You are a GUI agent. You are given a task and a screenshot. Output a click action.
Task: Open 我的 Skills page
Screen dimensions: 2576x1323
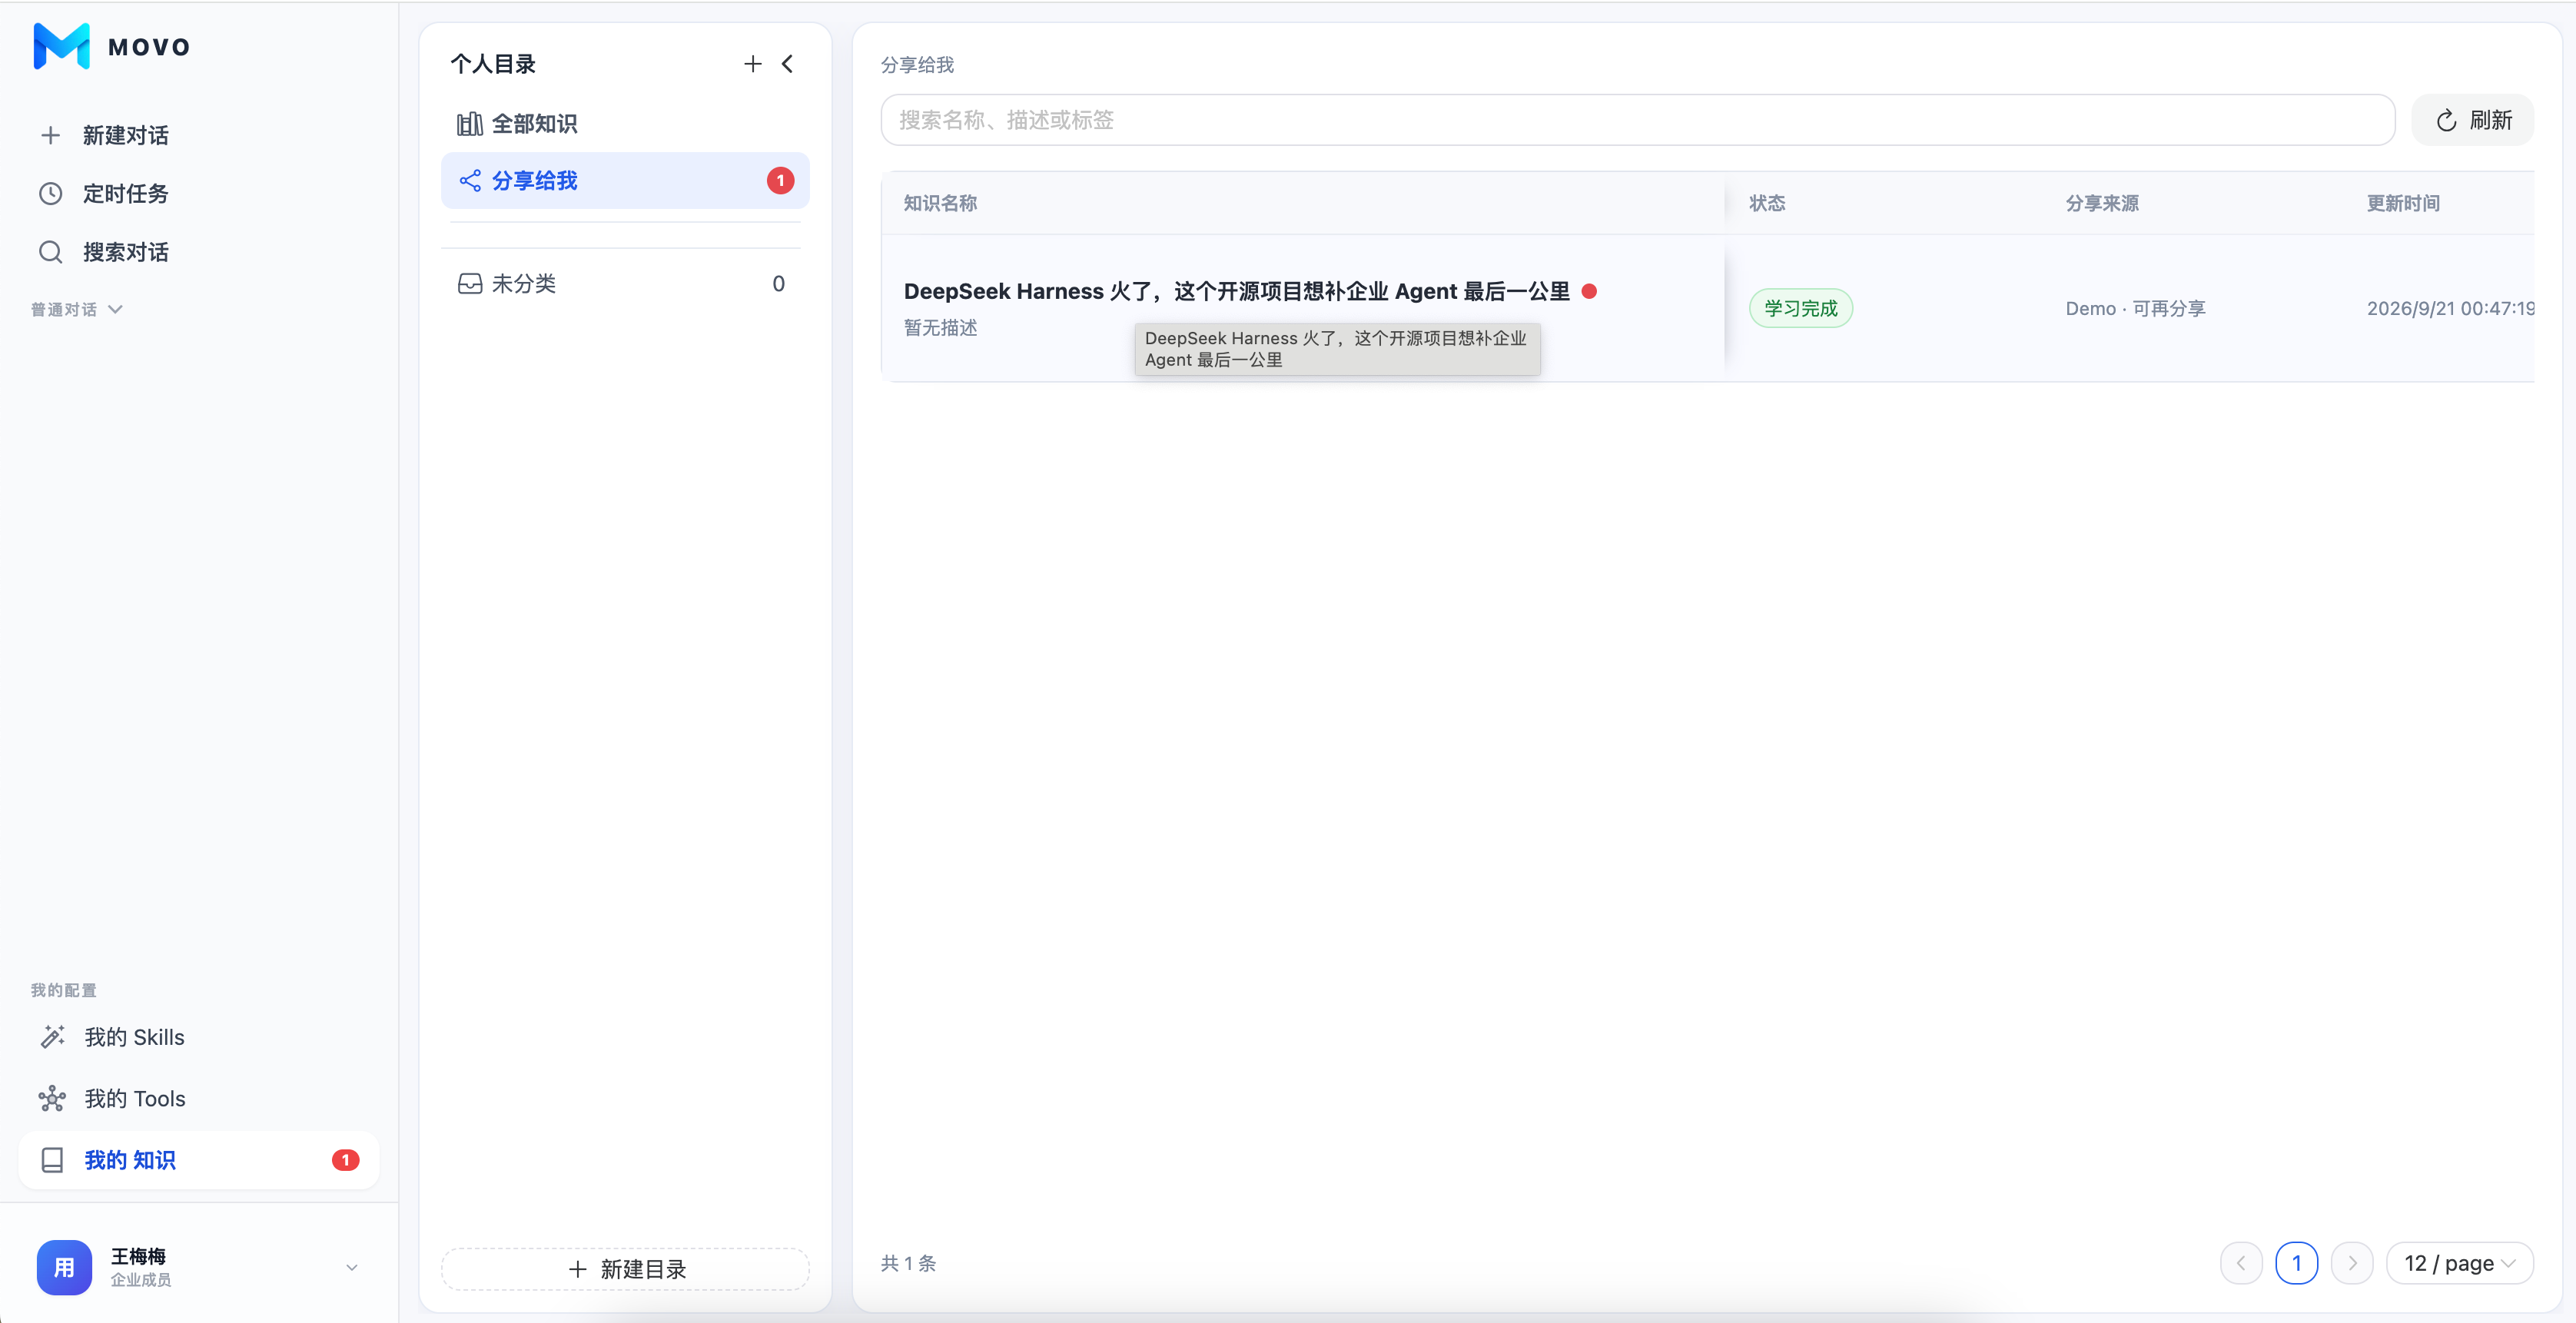(134, 1037)
